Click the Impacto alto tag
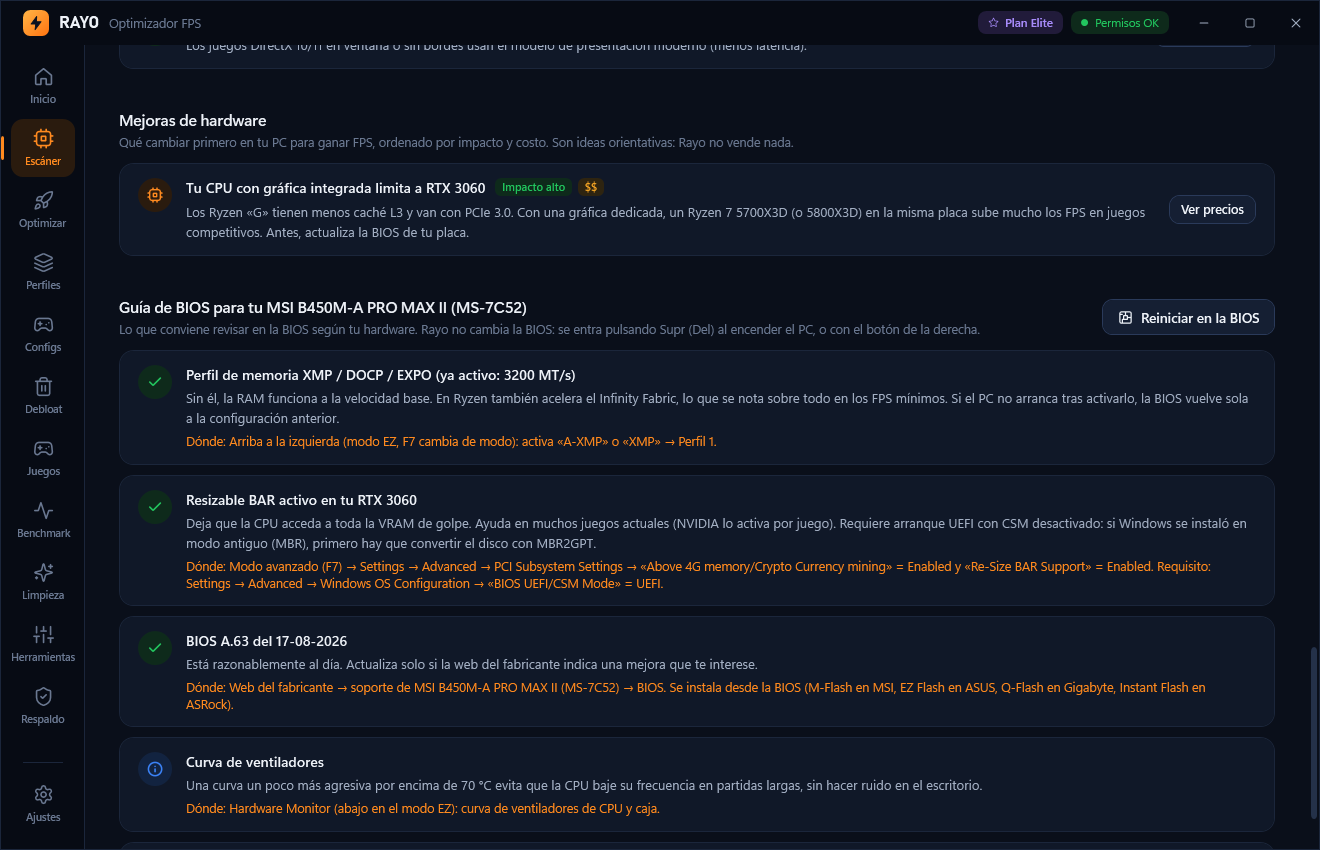 (533, 188)
